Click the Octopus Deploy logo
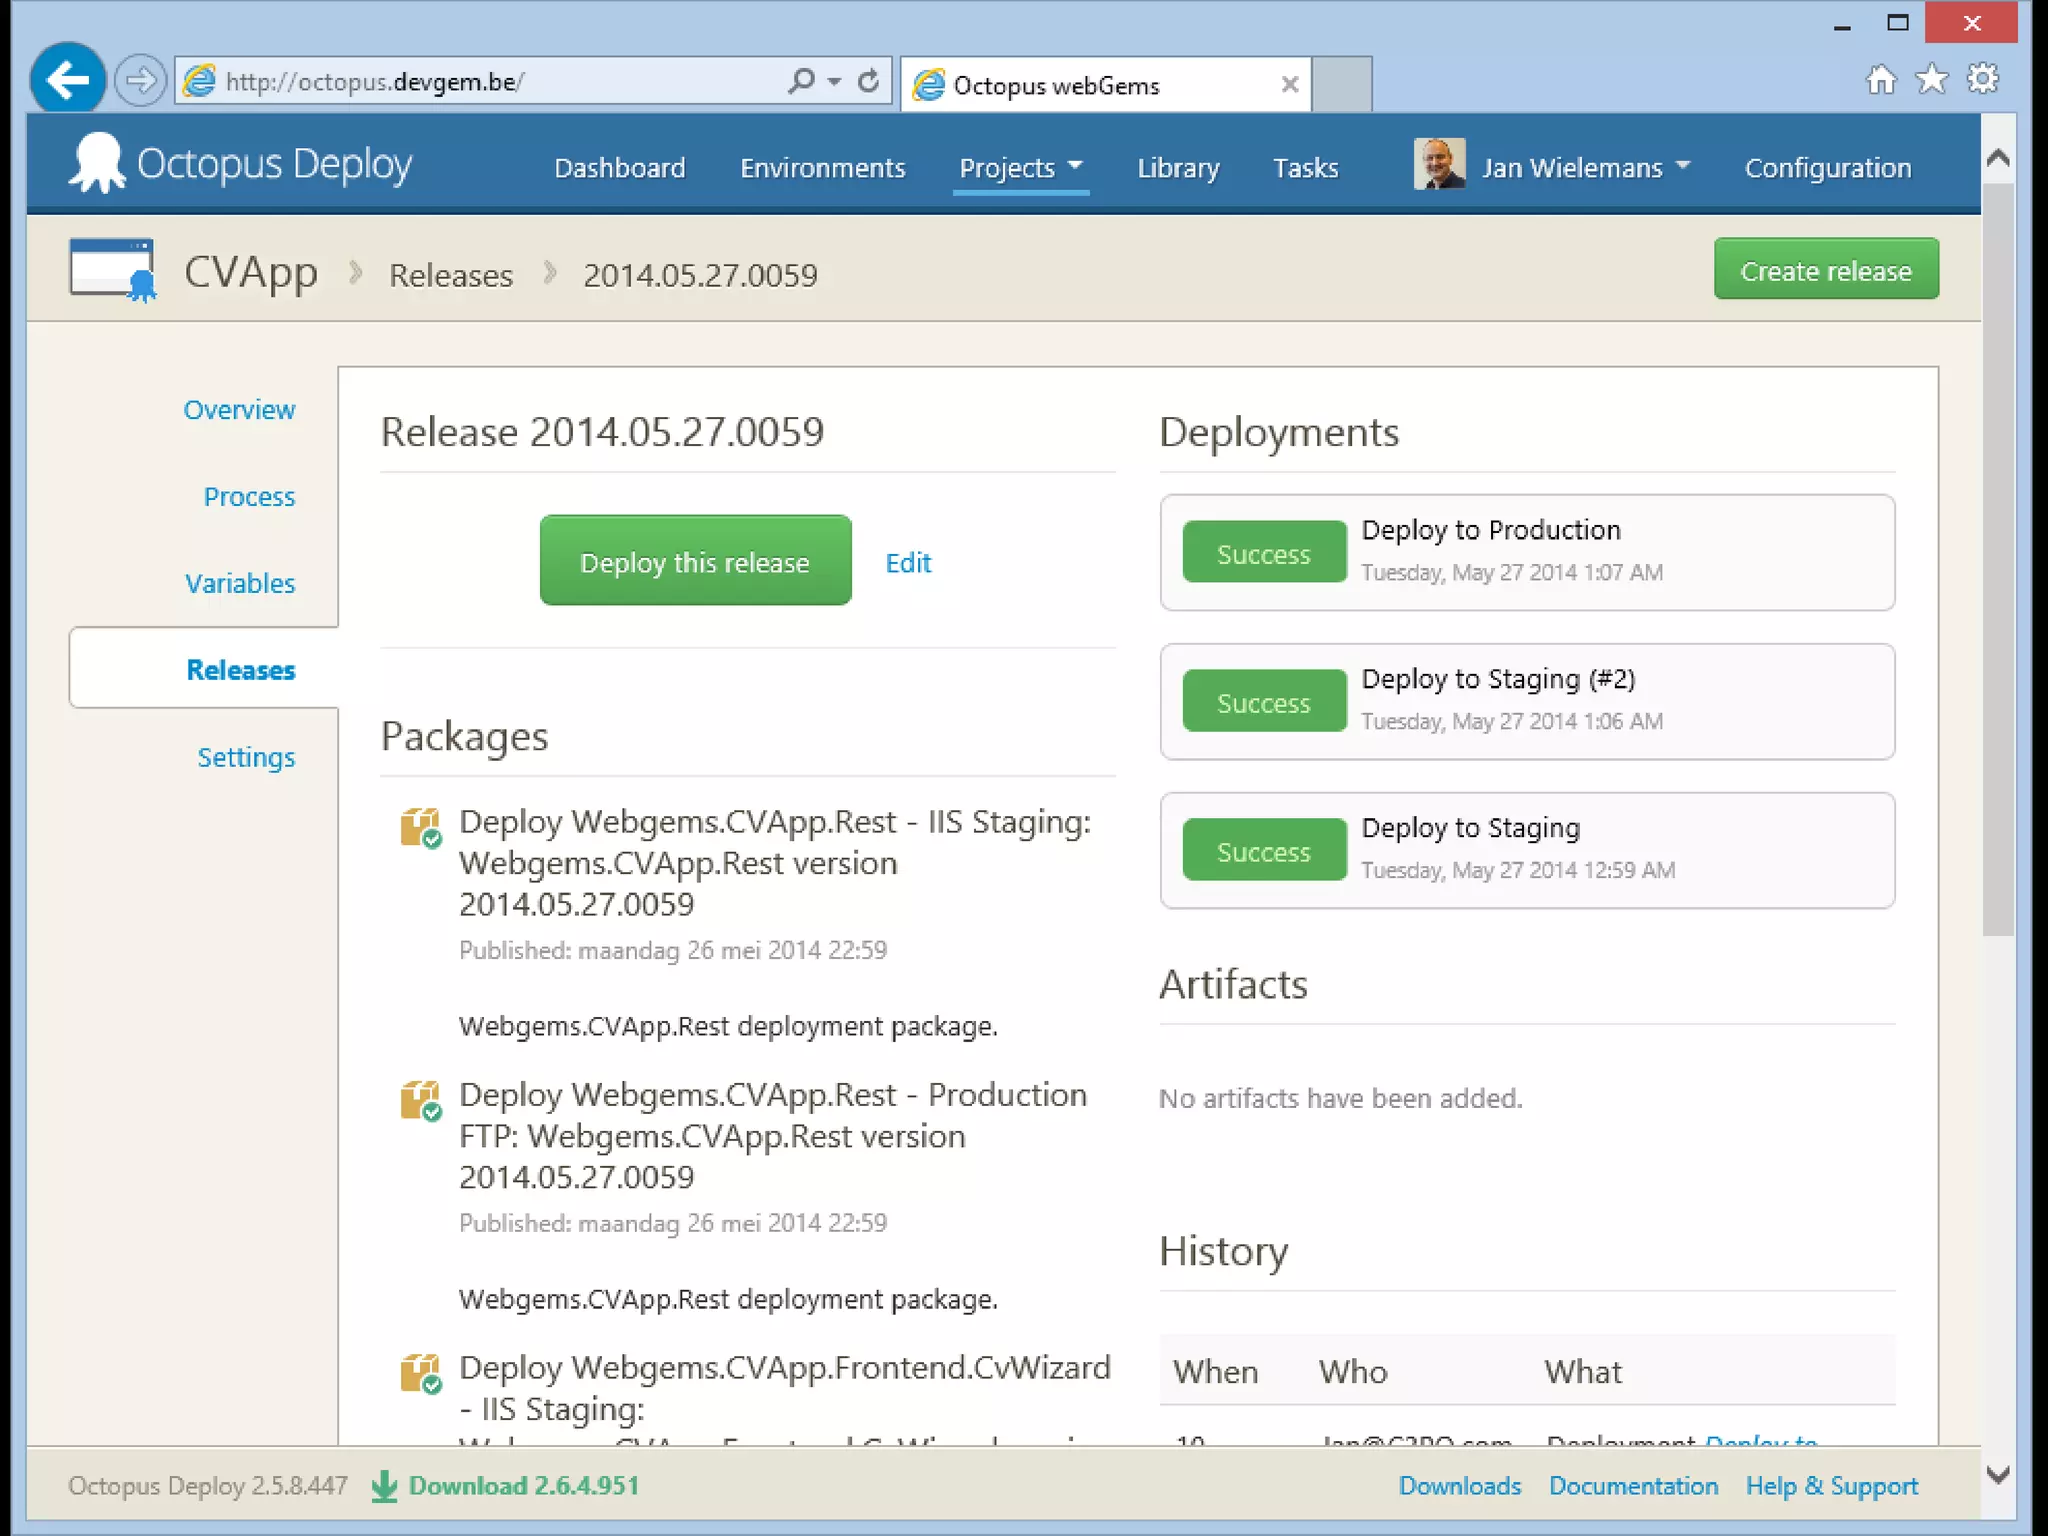This screenshot has height=1536, width=2048. [x=240, y=163]
